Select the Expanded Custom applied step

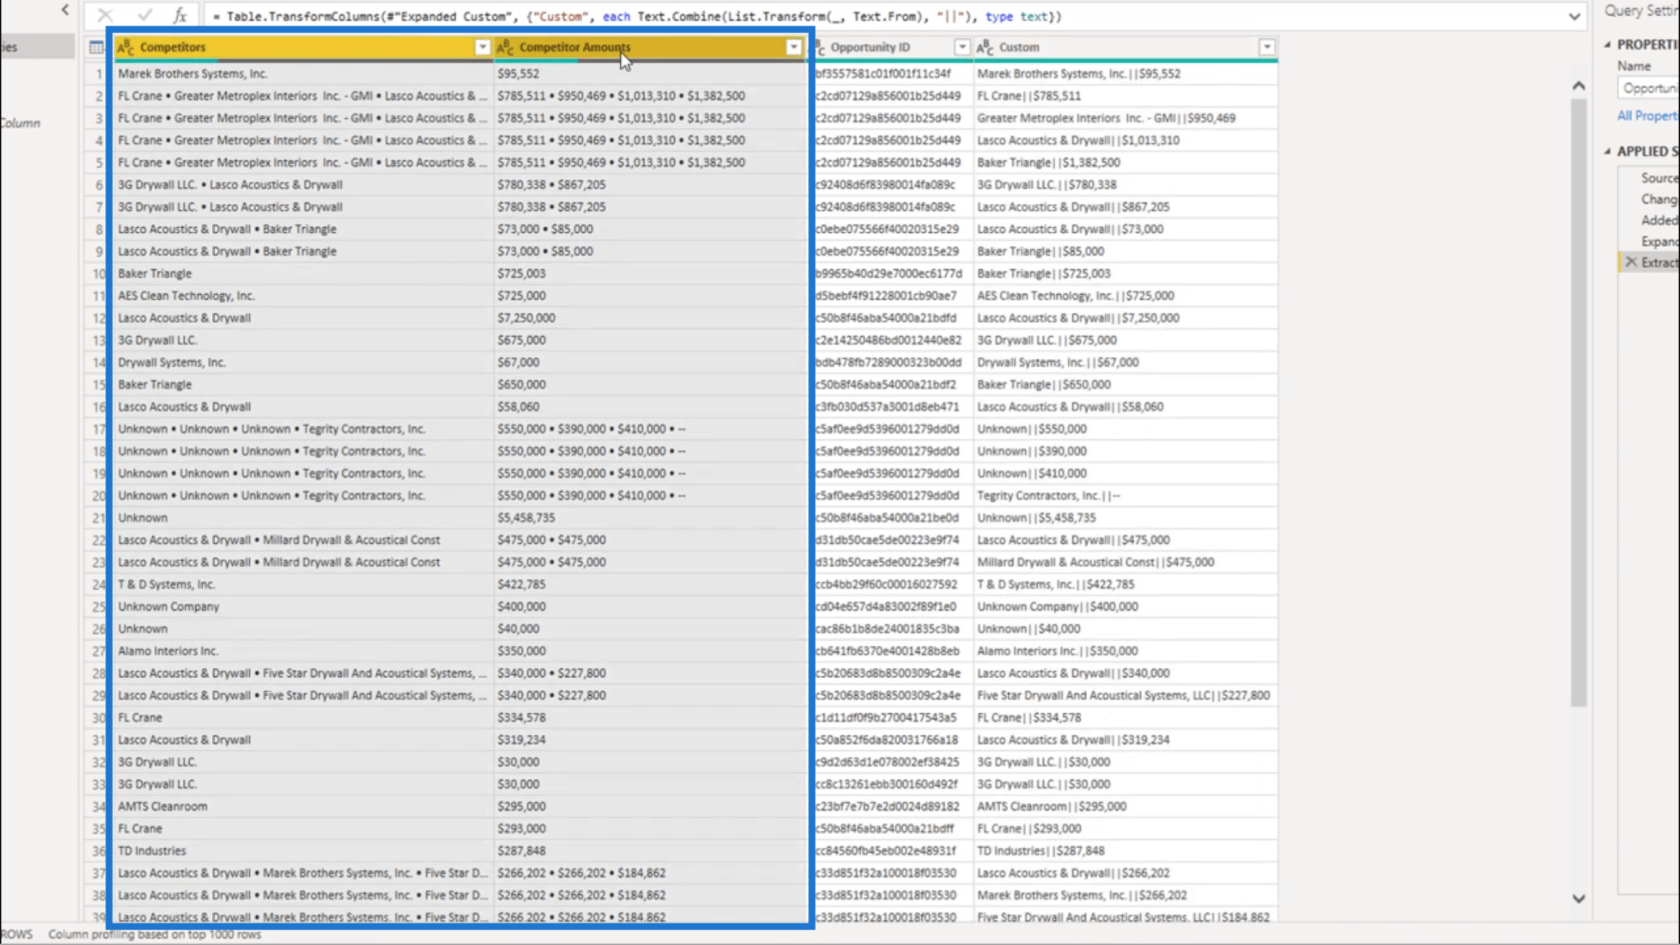pyautogui.click(x=1659, y=241)
